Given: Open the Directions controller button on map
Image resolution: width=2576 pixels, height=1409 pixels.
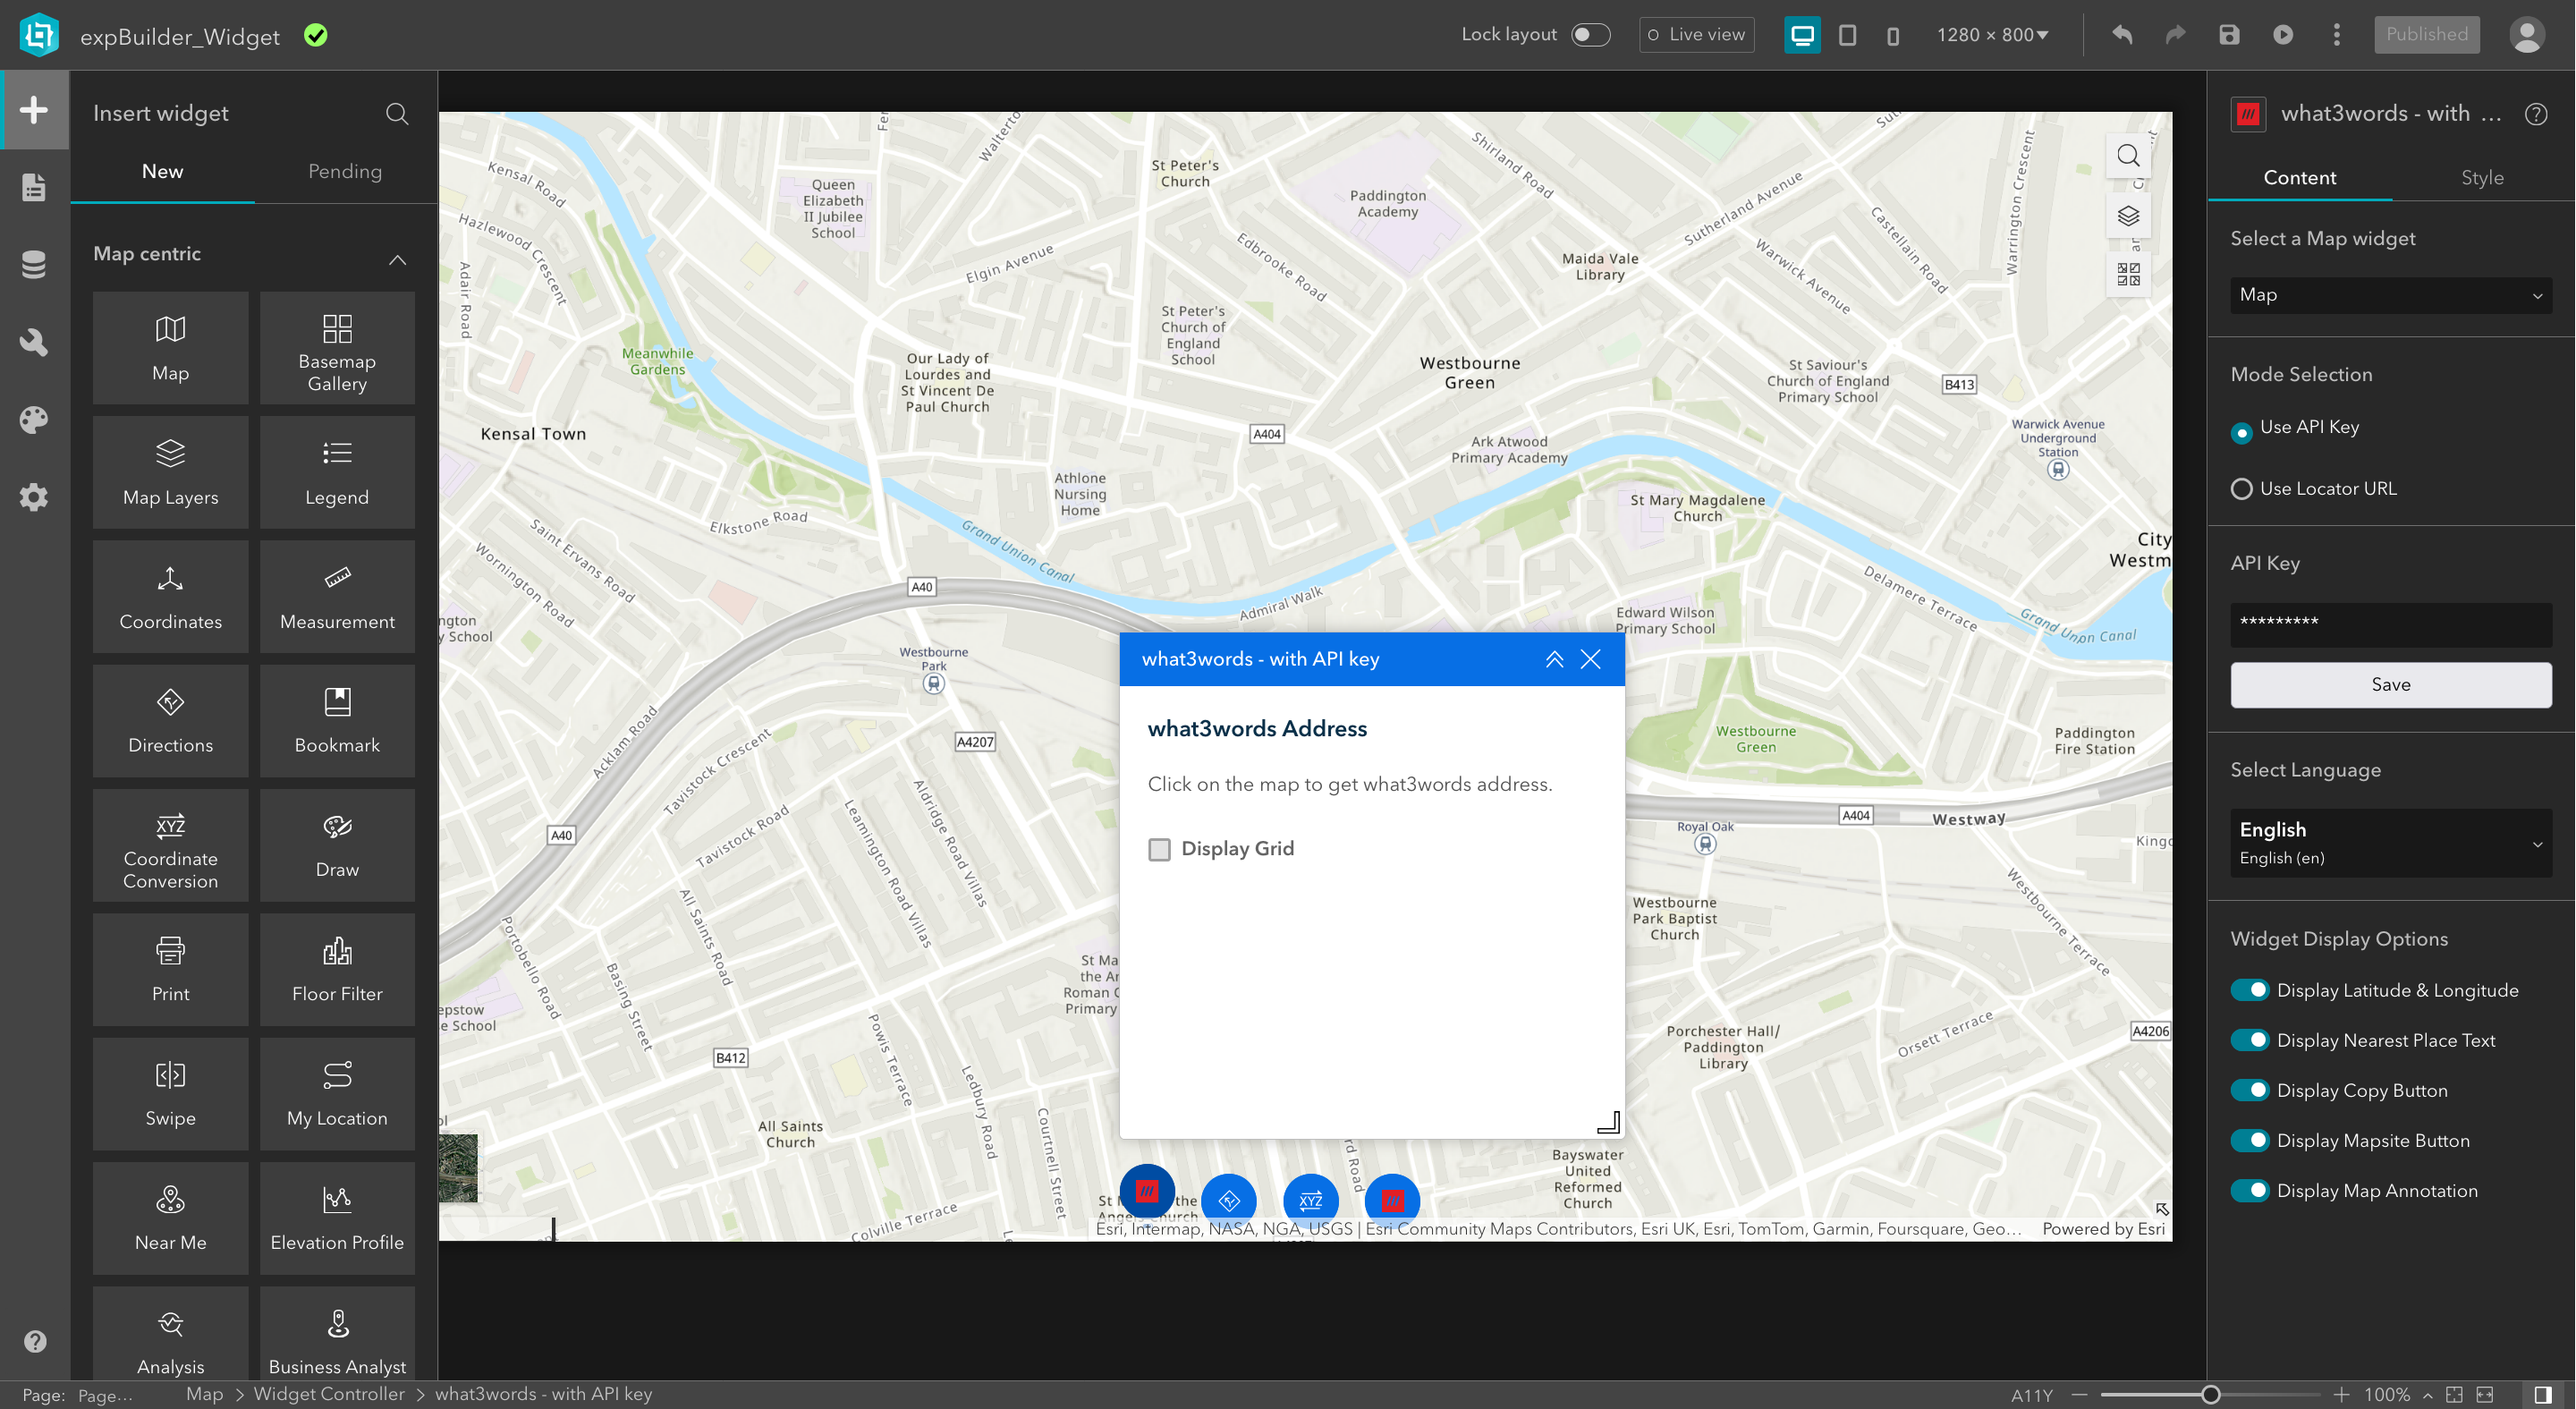Looking at the screenshot, I should coord(1229,1200).
